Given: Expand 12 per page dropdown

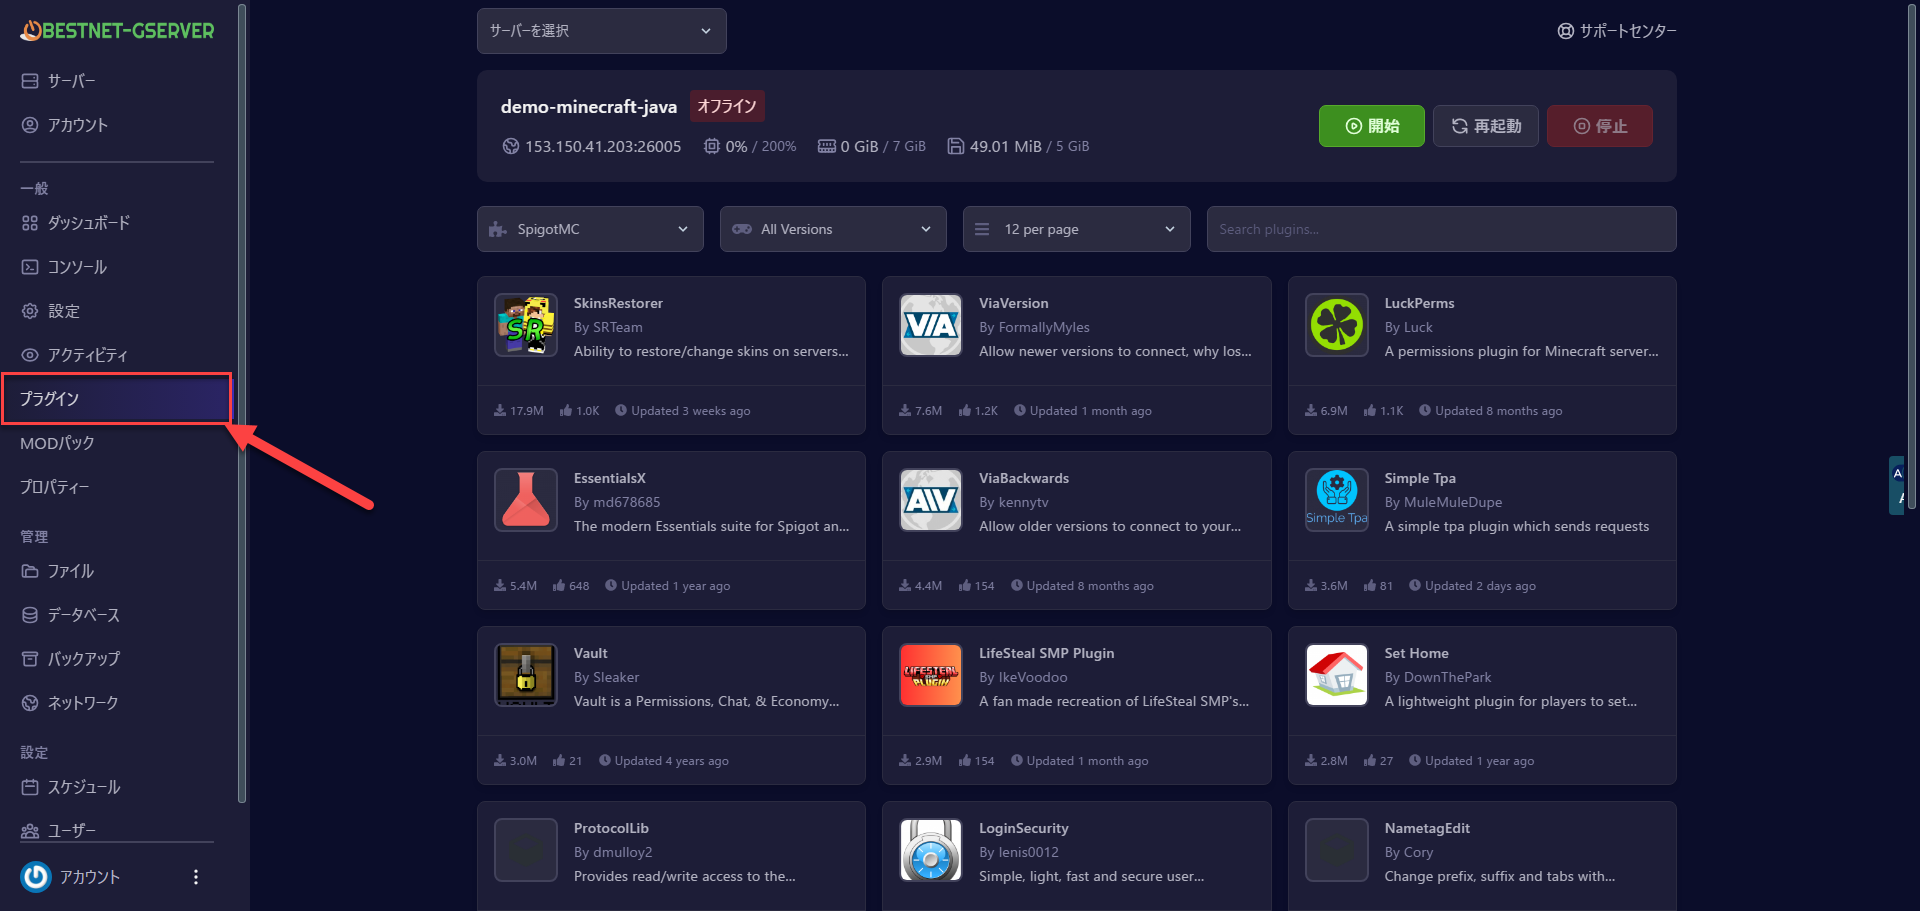Looking at the screenshot, I should 1077,229.
